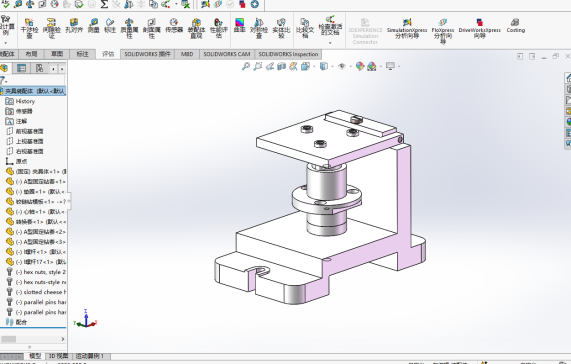Click Equations sigma icon in top toolbar
This screenshot has width=571, height=364.
point(104,4)
